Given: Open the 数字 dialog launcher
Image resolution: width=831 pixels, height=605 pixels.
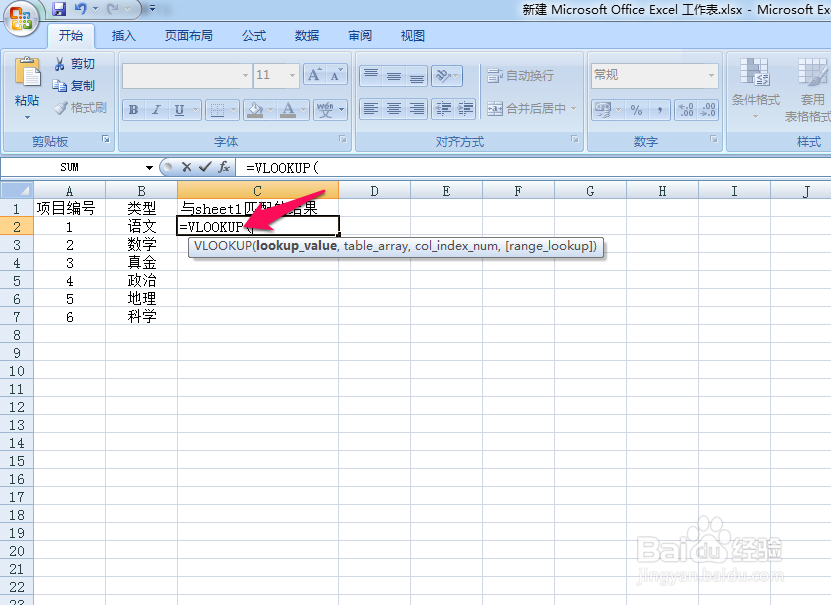Looking at the screenshot, I should (x=714, y=139).
